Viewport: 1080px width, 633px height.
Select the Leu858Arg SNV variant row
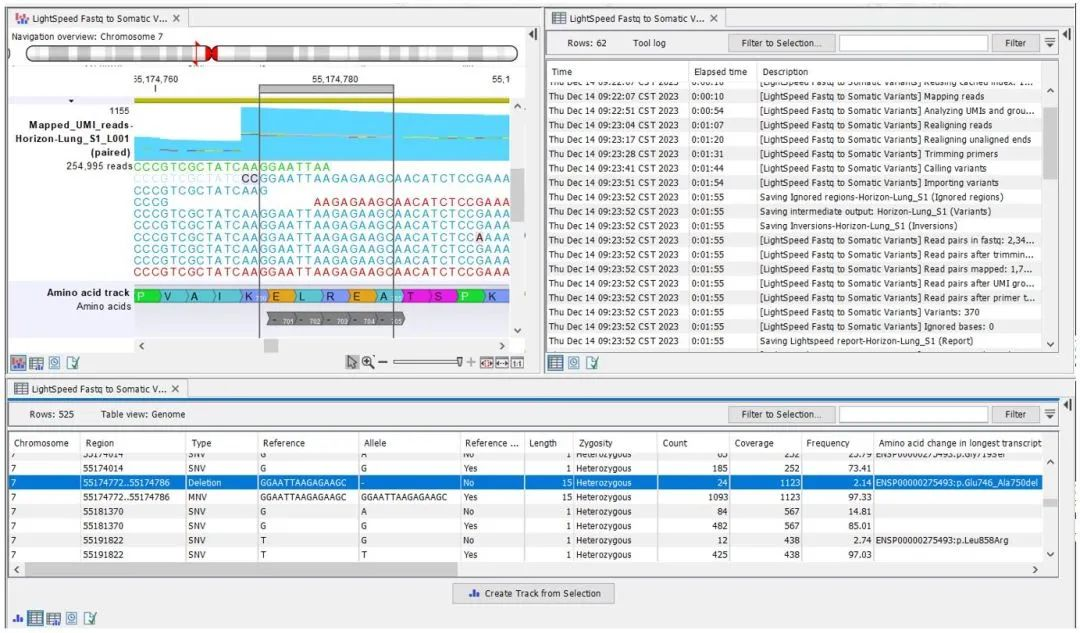pyautogui.click(x=526, y=540)
